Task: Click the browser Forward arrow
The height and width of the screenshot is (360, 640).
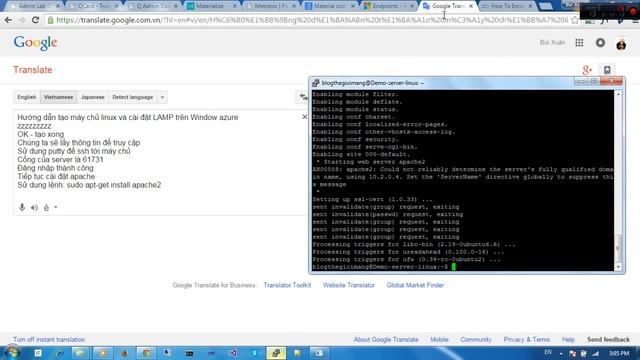Action: pos(22,20)
